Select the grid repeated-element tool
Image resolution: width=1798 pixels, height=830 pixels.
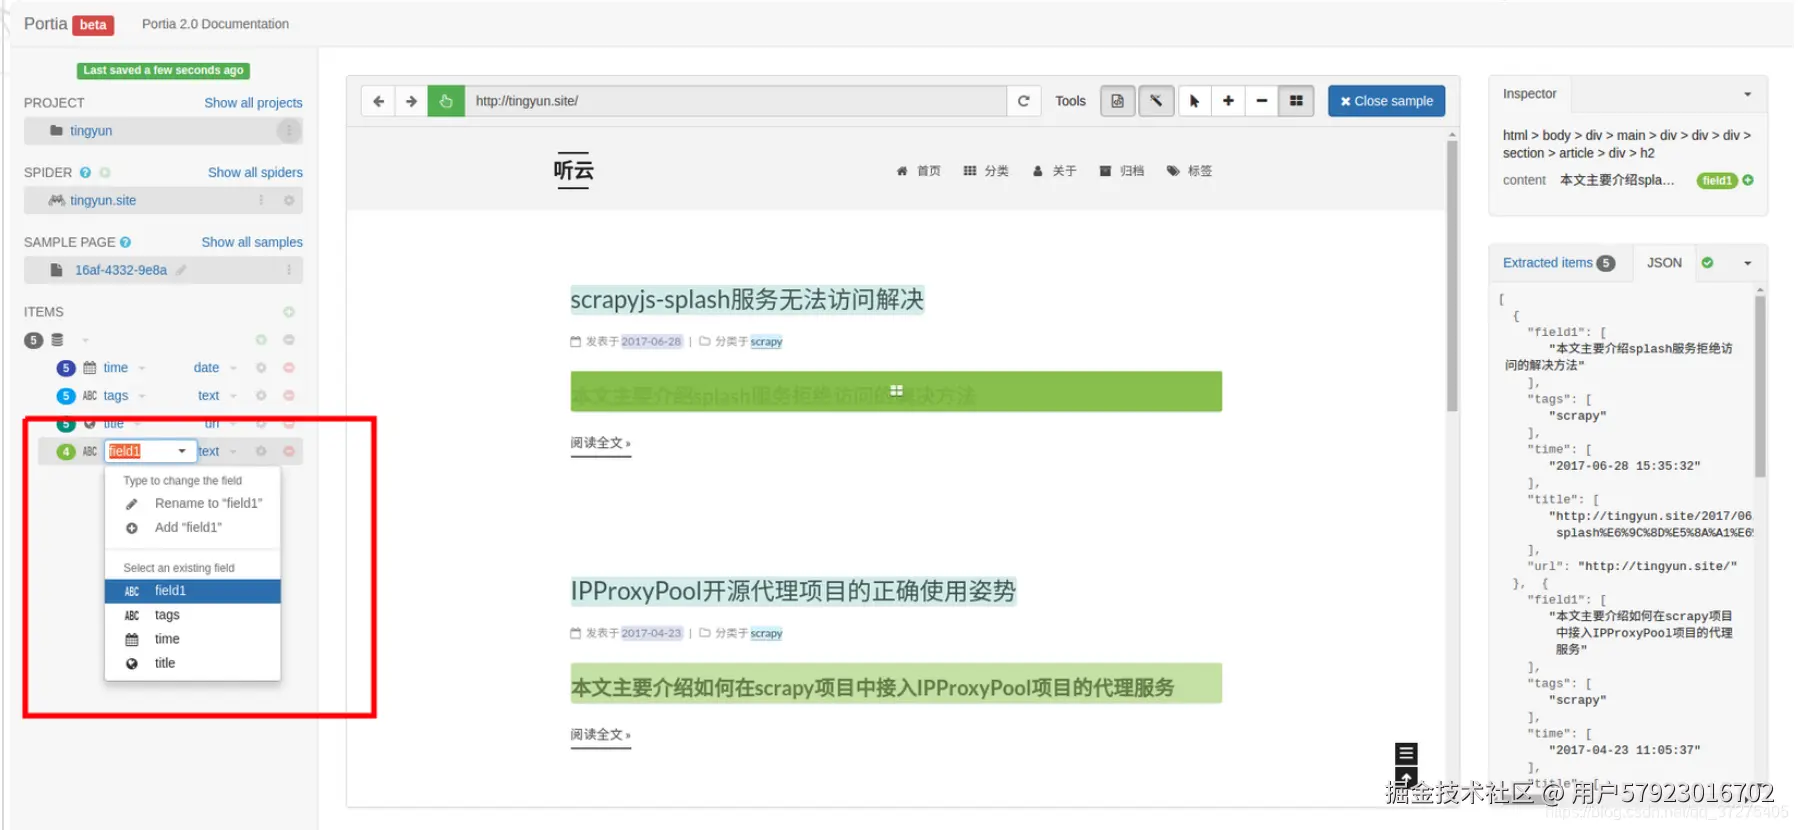(x=1296, y=101)
